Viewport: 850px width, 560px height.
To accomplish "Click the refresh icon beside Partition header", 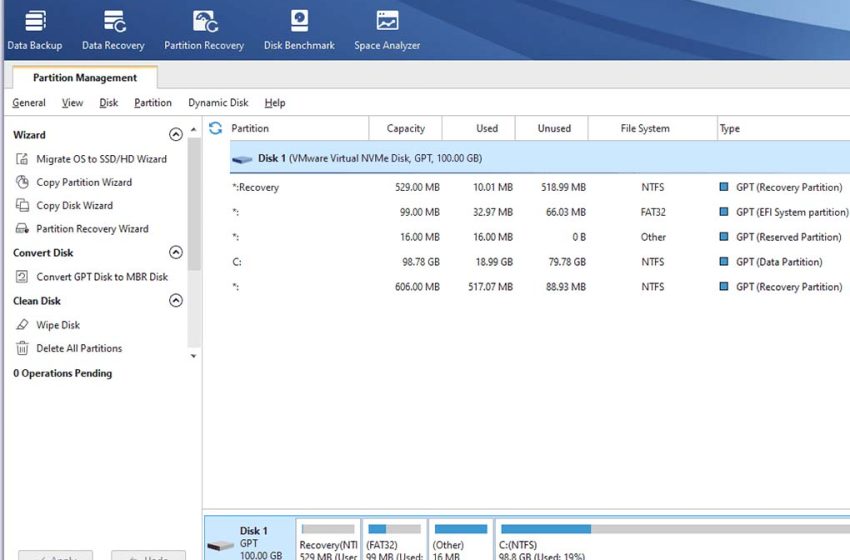I will pos(215,128).
